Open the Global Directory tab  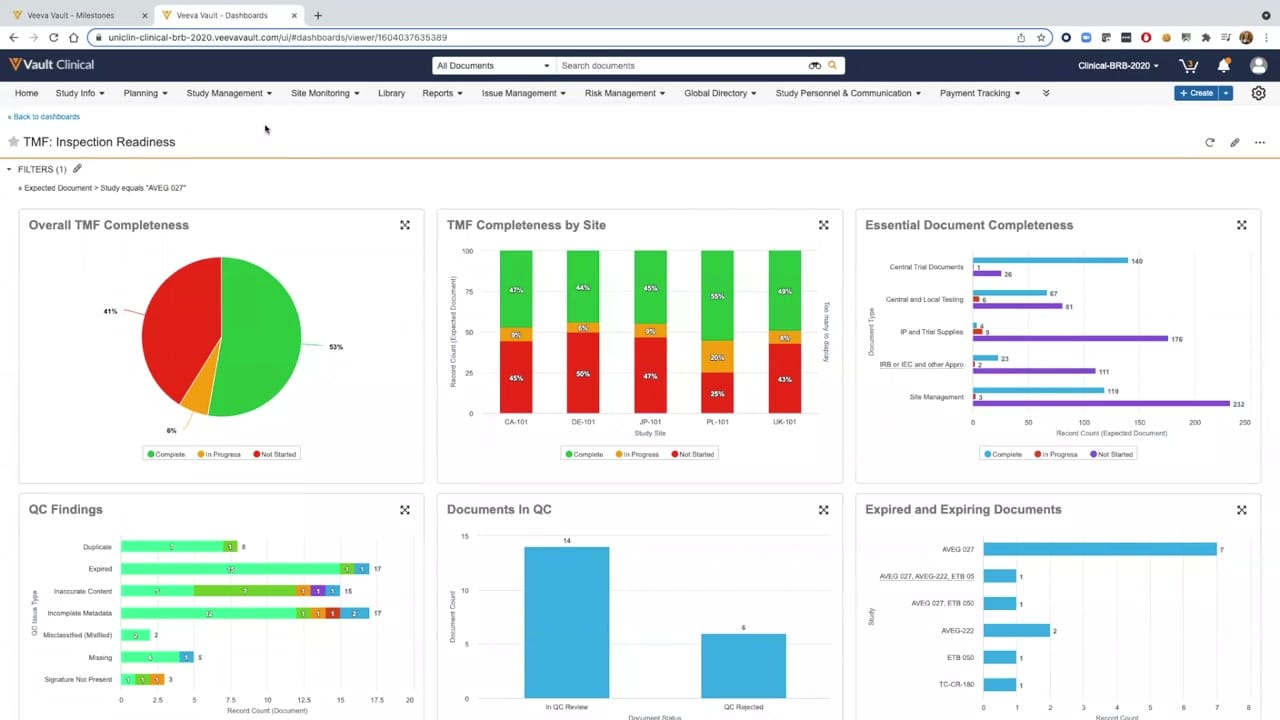[x=720, y=93]
